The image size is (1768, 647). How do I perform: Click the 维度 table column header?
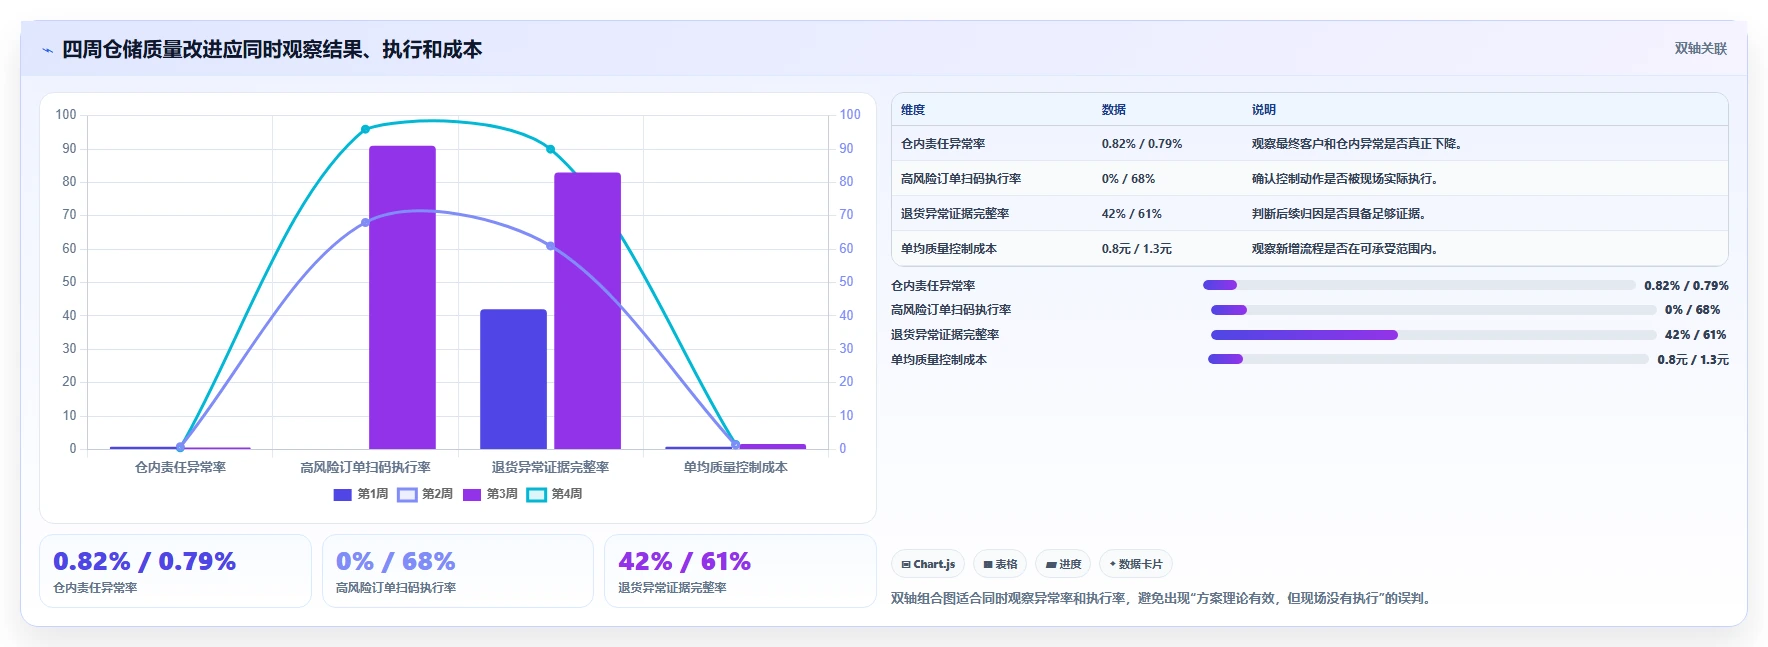(913, 110)
